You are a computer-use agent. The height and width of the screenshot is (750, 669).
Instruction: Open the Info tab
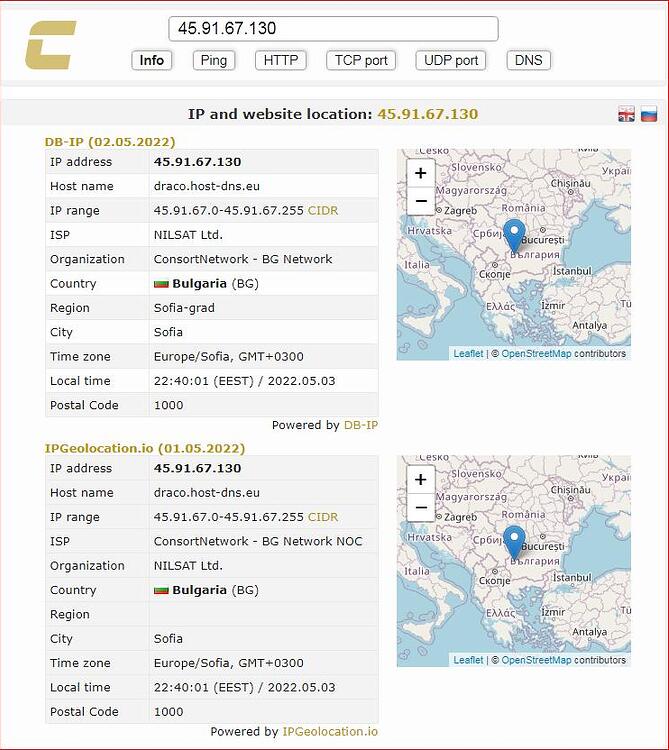tap(152, 60)
